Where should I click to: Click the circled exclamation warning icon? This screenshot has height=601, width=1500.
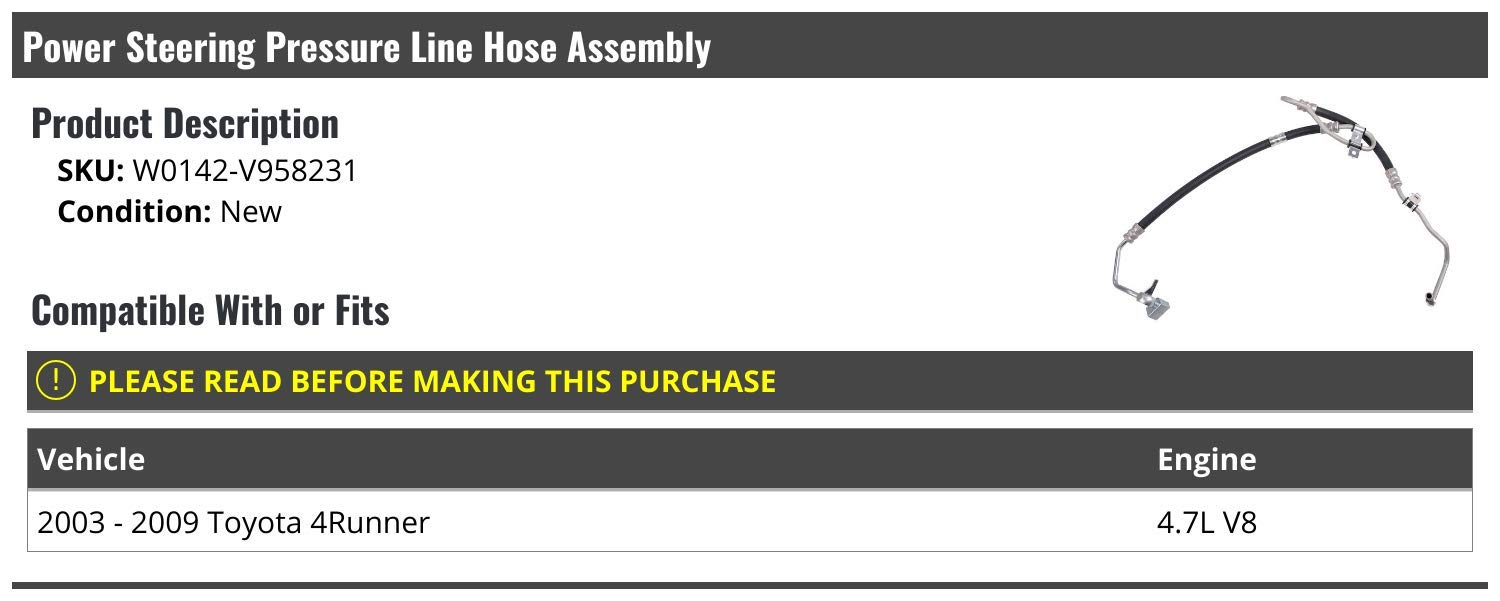(x=56, y=381)
